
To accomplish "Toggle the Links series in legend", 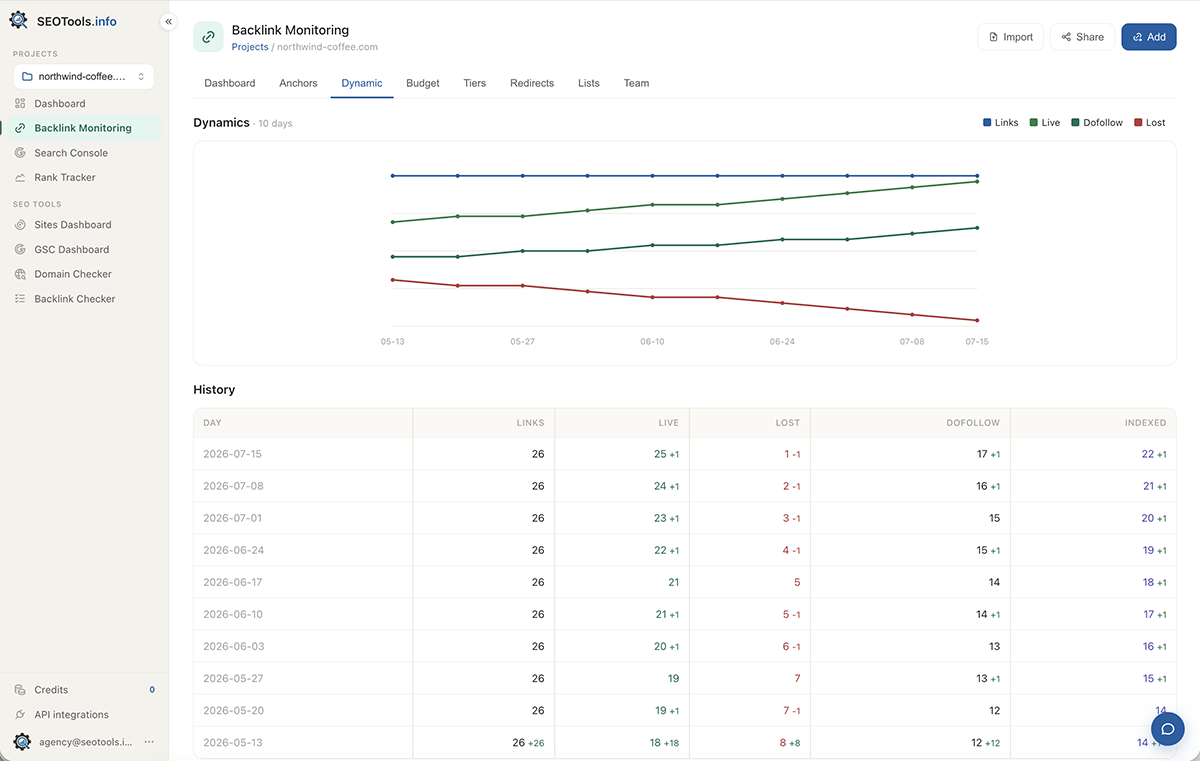I will point(1001,123).
